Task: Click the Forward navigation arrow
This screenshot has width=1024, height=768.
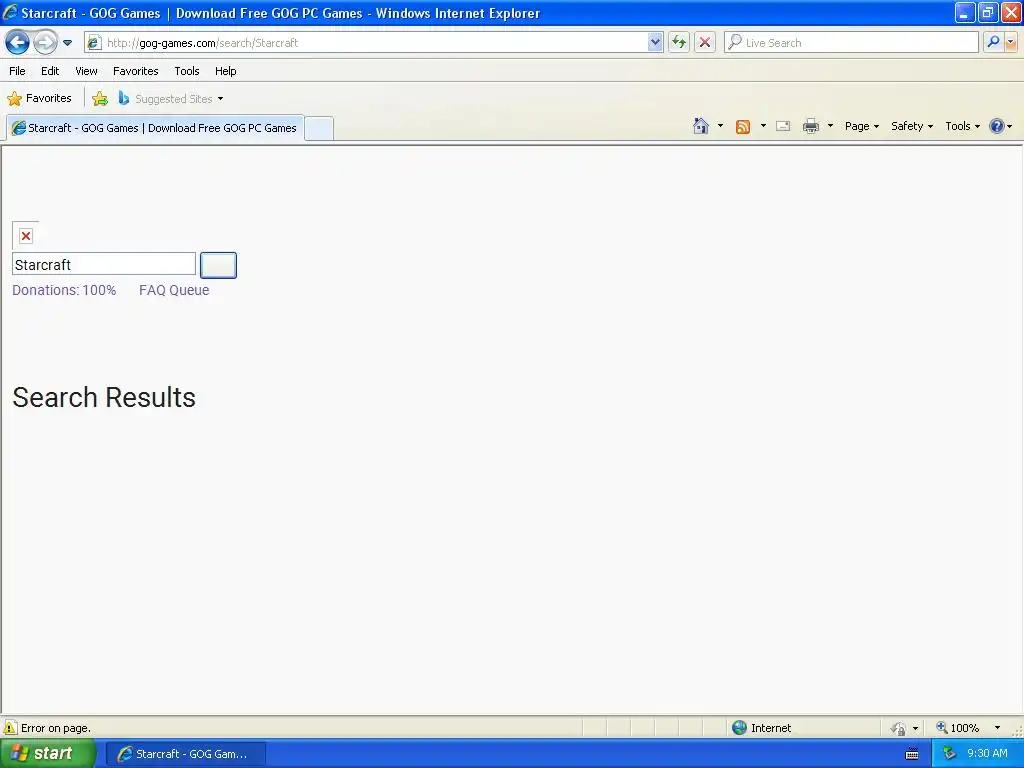Action: click(x=45, y=42)
